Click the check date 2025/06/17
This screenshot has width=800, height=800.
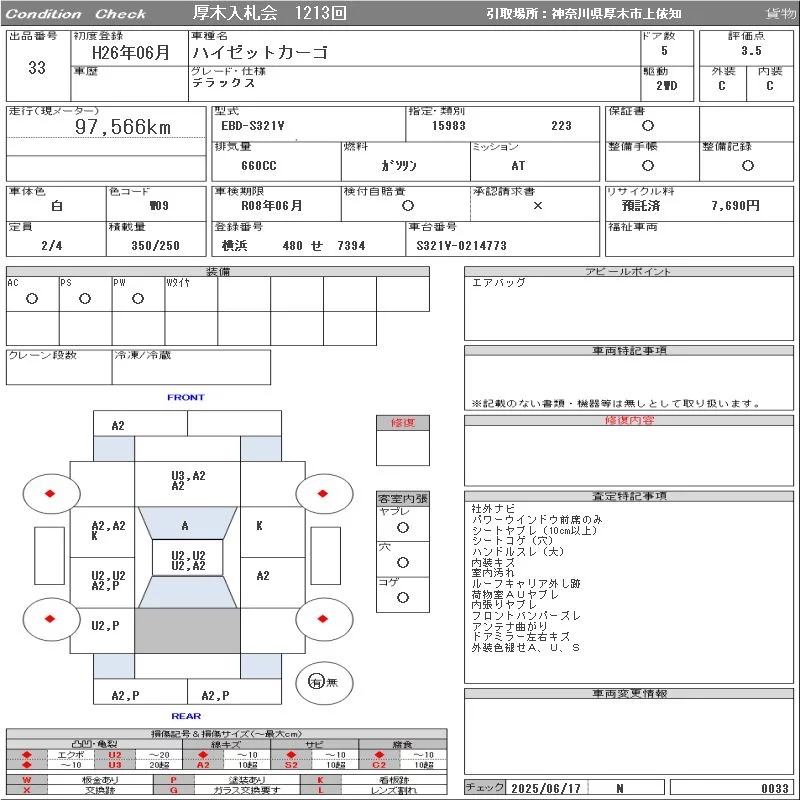pyautogui.click(x=546, y=788)
